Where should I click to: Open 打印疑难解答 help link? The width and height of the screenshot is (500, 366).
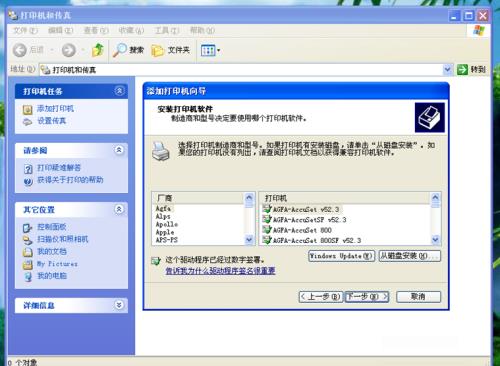tap(59, 168)
